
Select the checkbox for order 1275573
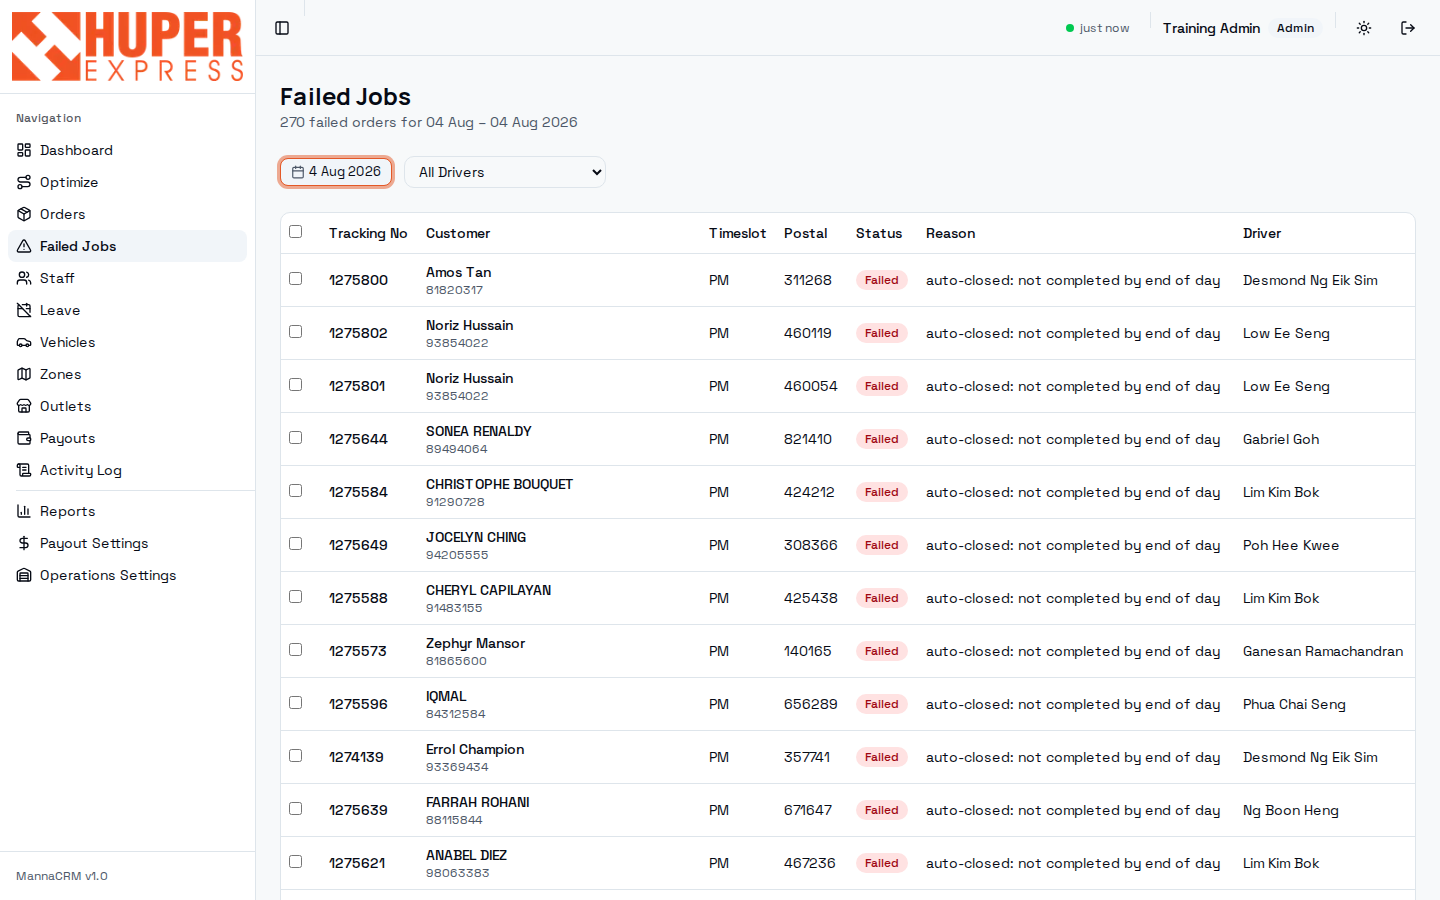pyautogui.click(x=295, y=650)
